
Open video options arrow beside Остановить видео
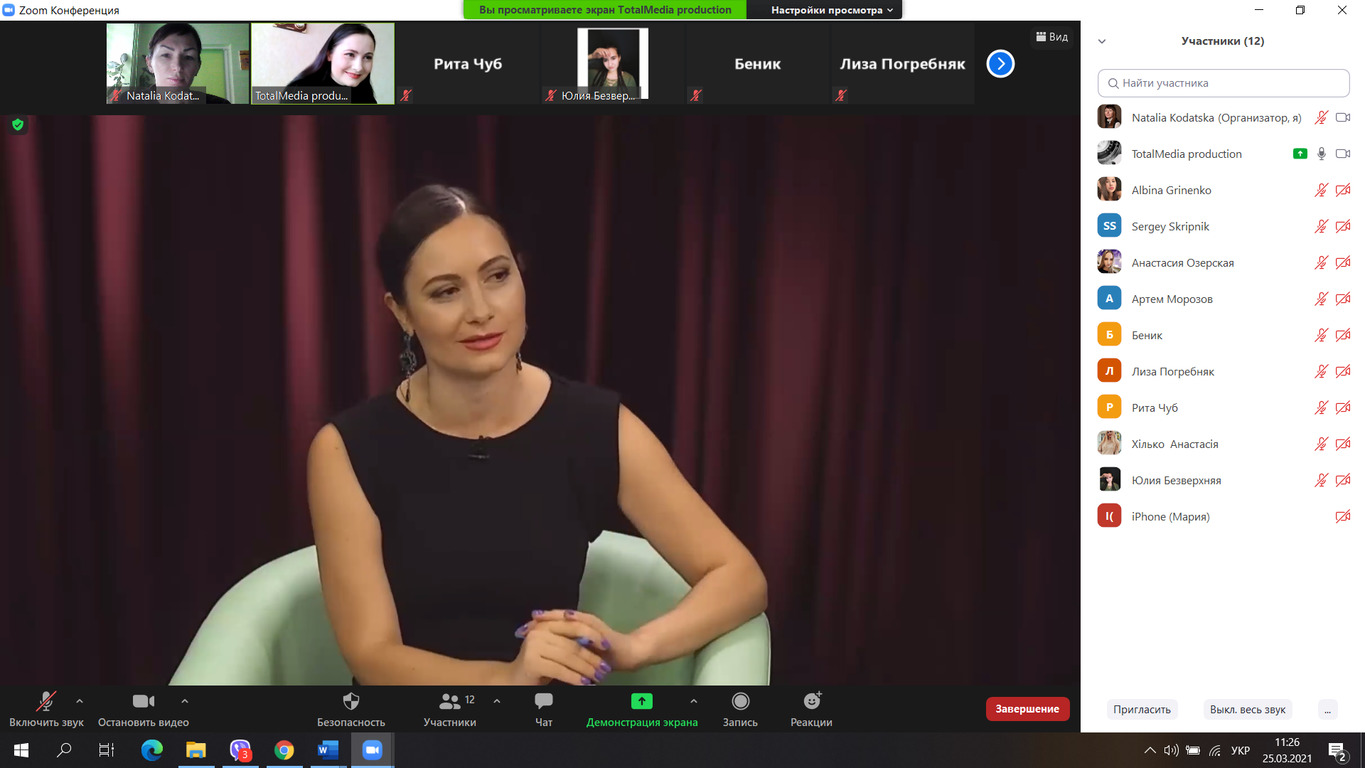pyautogui.click(x=184, y=701)
